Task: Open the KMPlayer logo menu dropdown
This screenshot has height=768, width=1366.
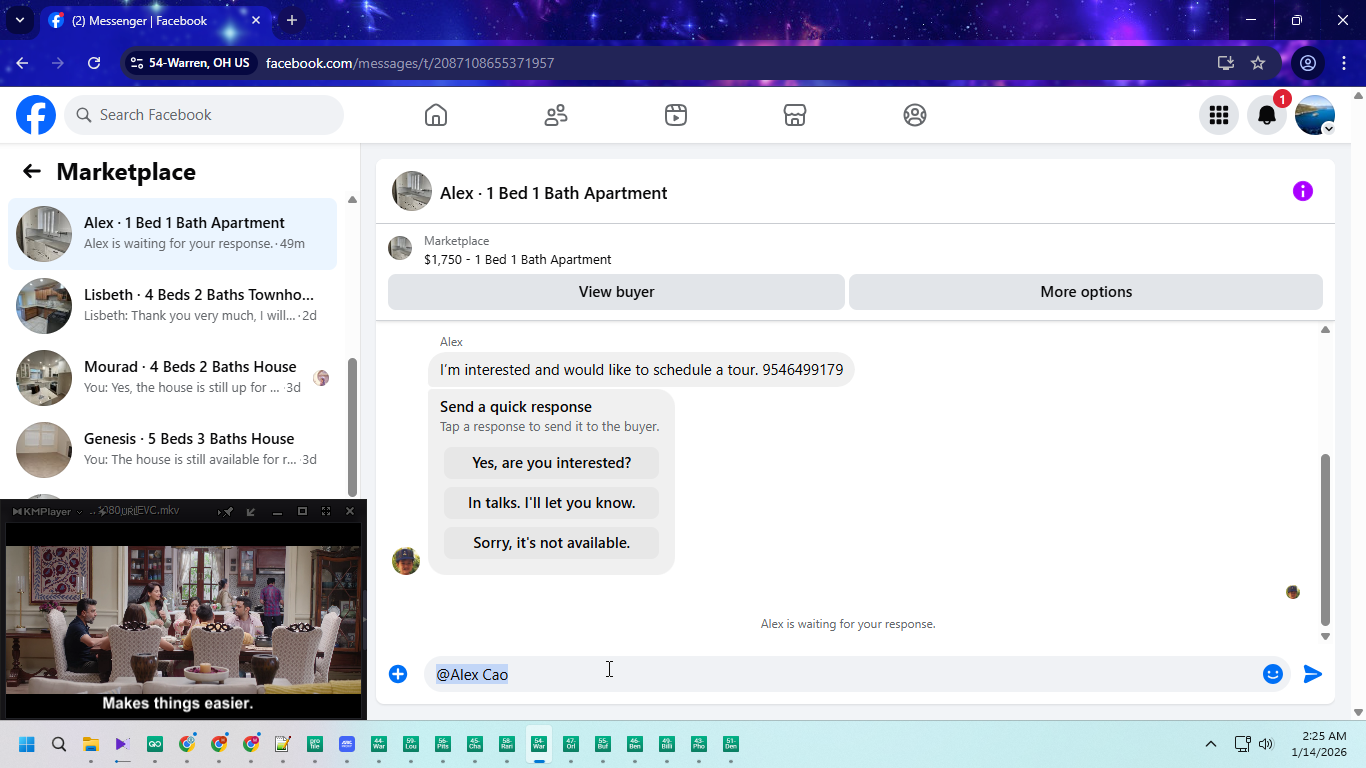Action: [x=47, y=511]
